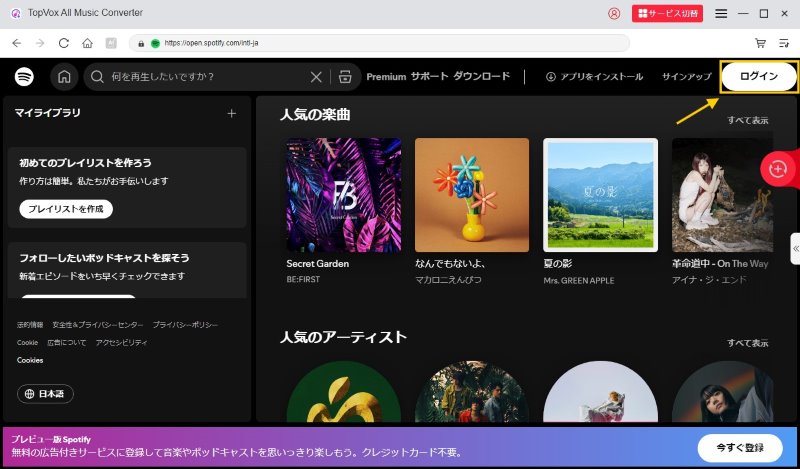Click 安全性&プライバシーセンター link
The height and width of the screenshot is (469, 800).
[x=97, y=325]
